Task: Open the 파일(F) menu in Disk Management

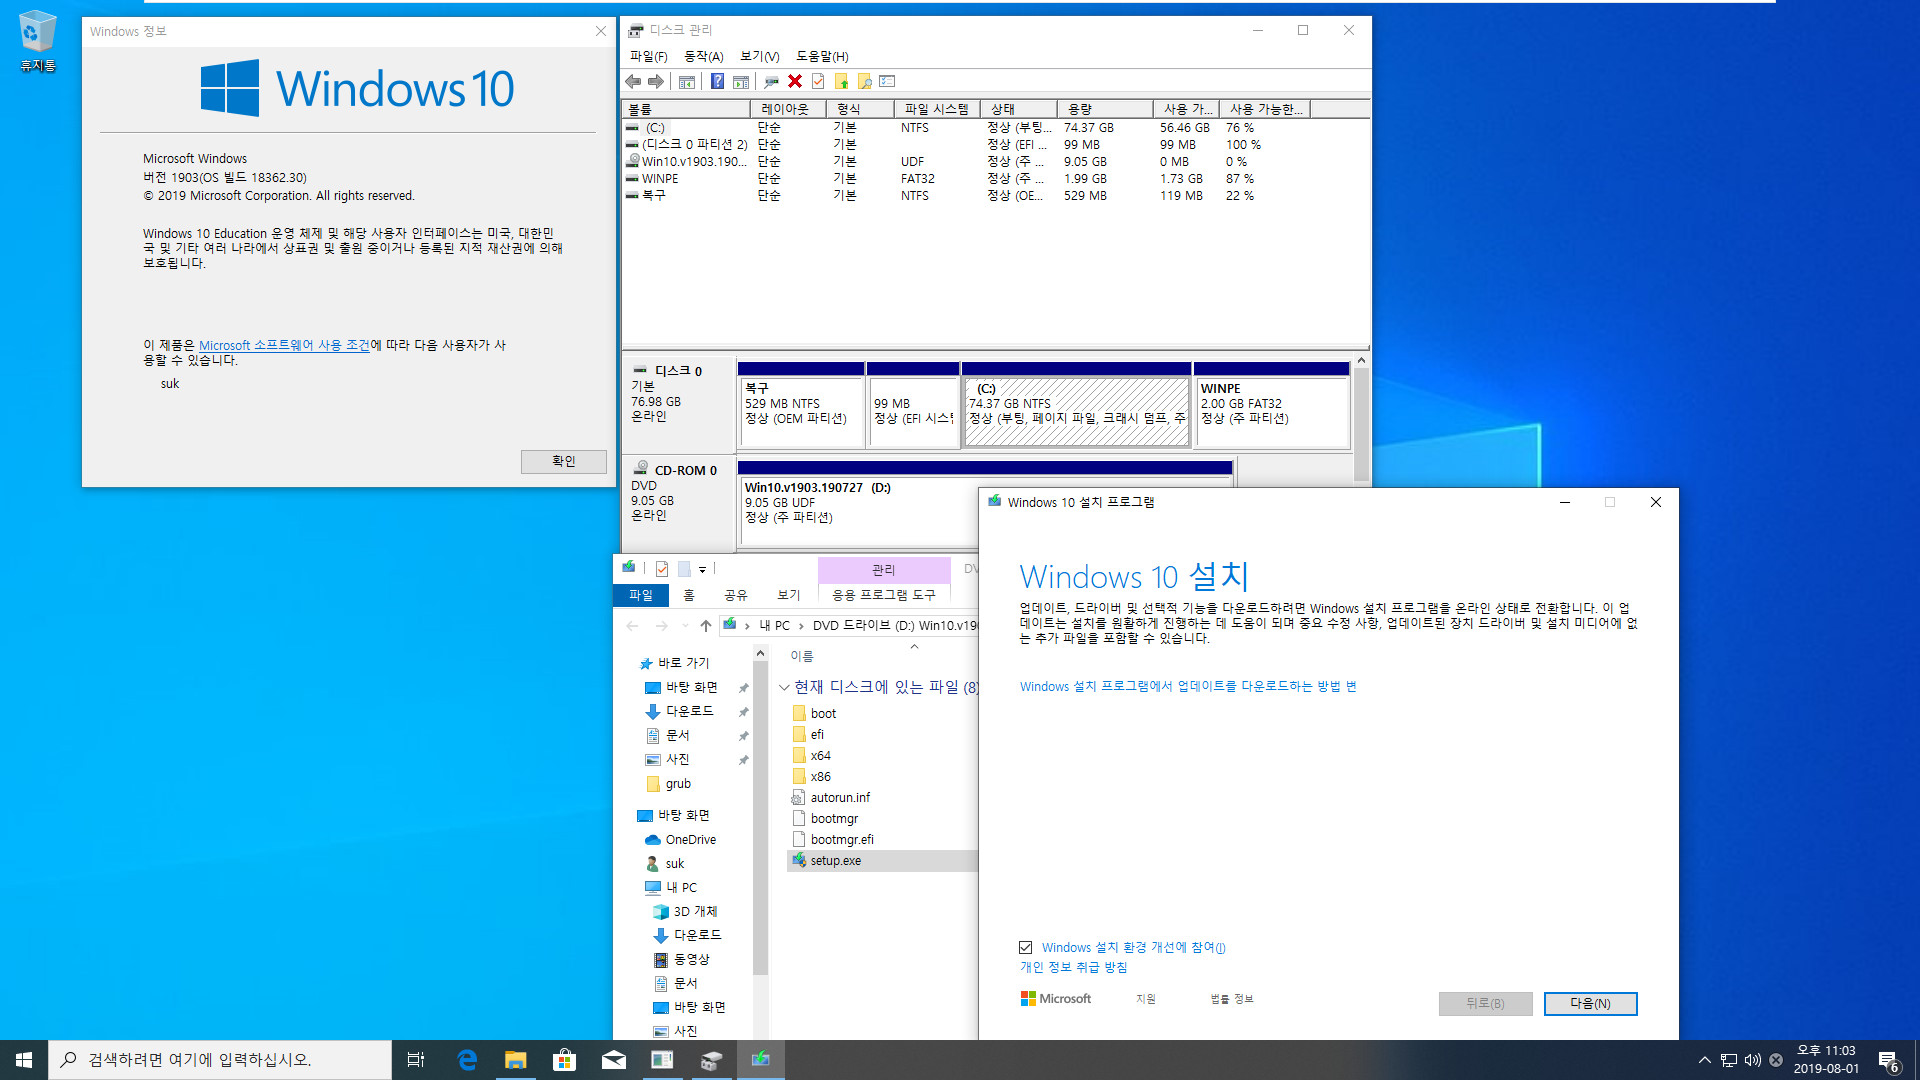Action: [x=648, y=56]
